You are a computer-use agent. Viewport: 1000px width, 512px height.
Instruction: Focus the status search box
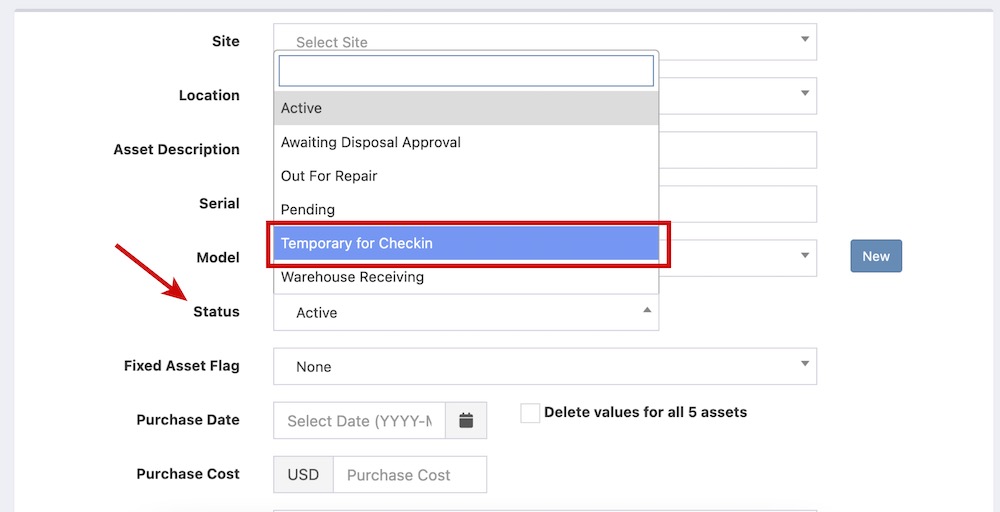[x=466, y=71]
